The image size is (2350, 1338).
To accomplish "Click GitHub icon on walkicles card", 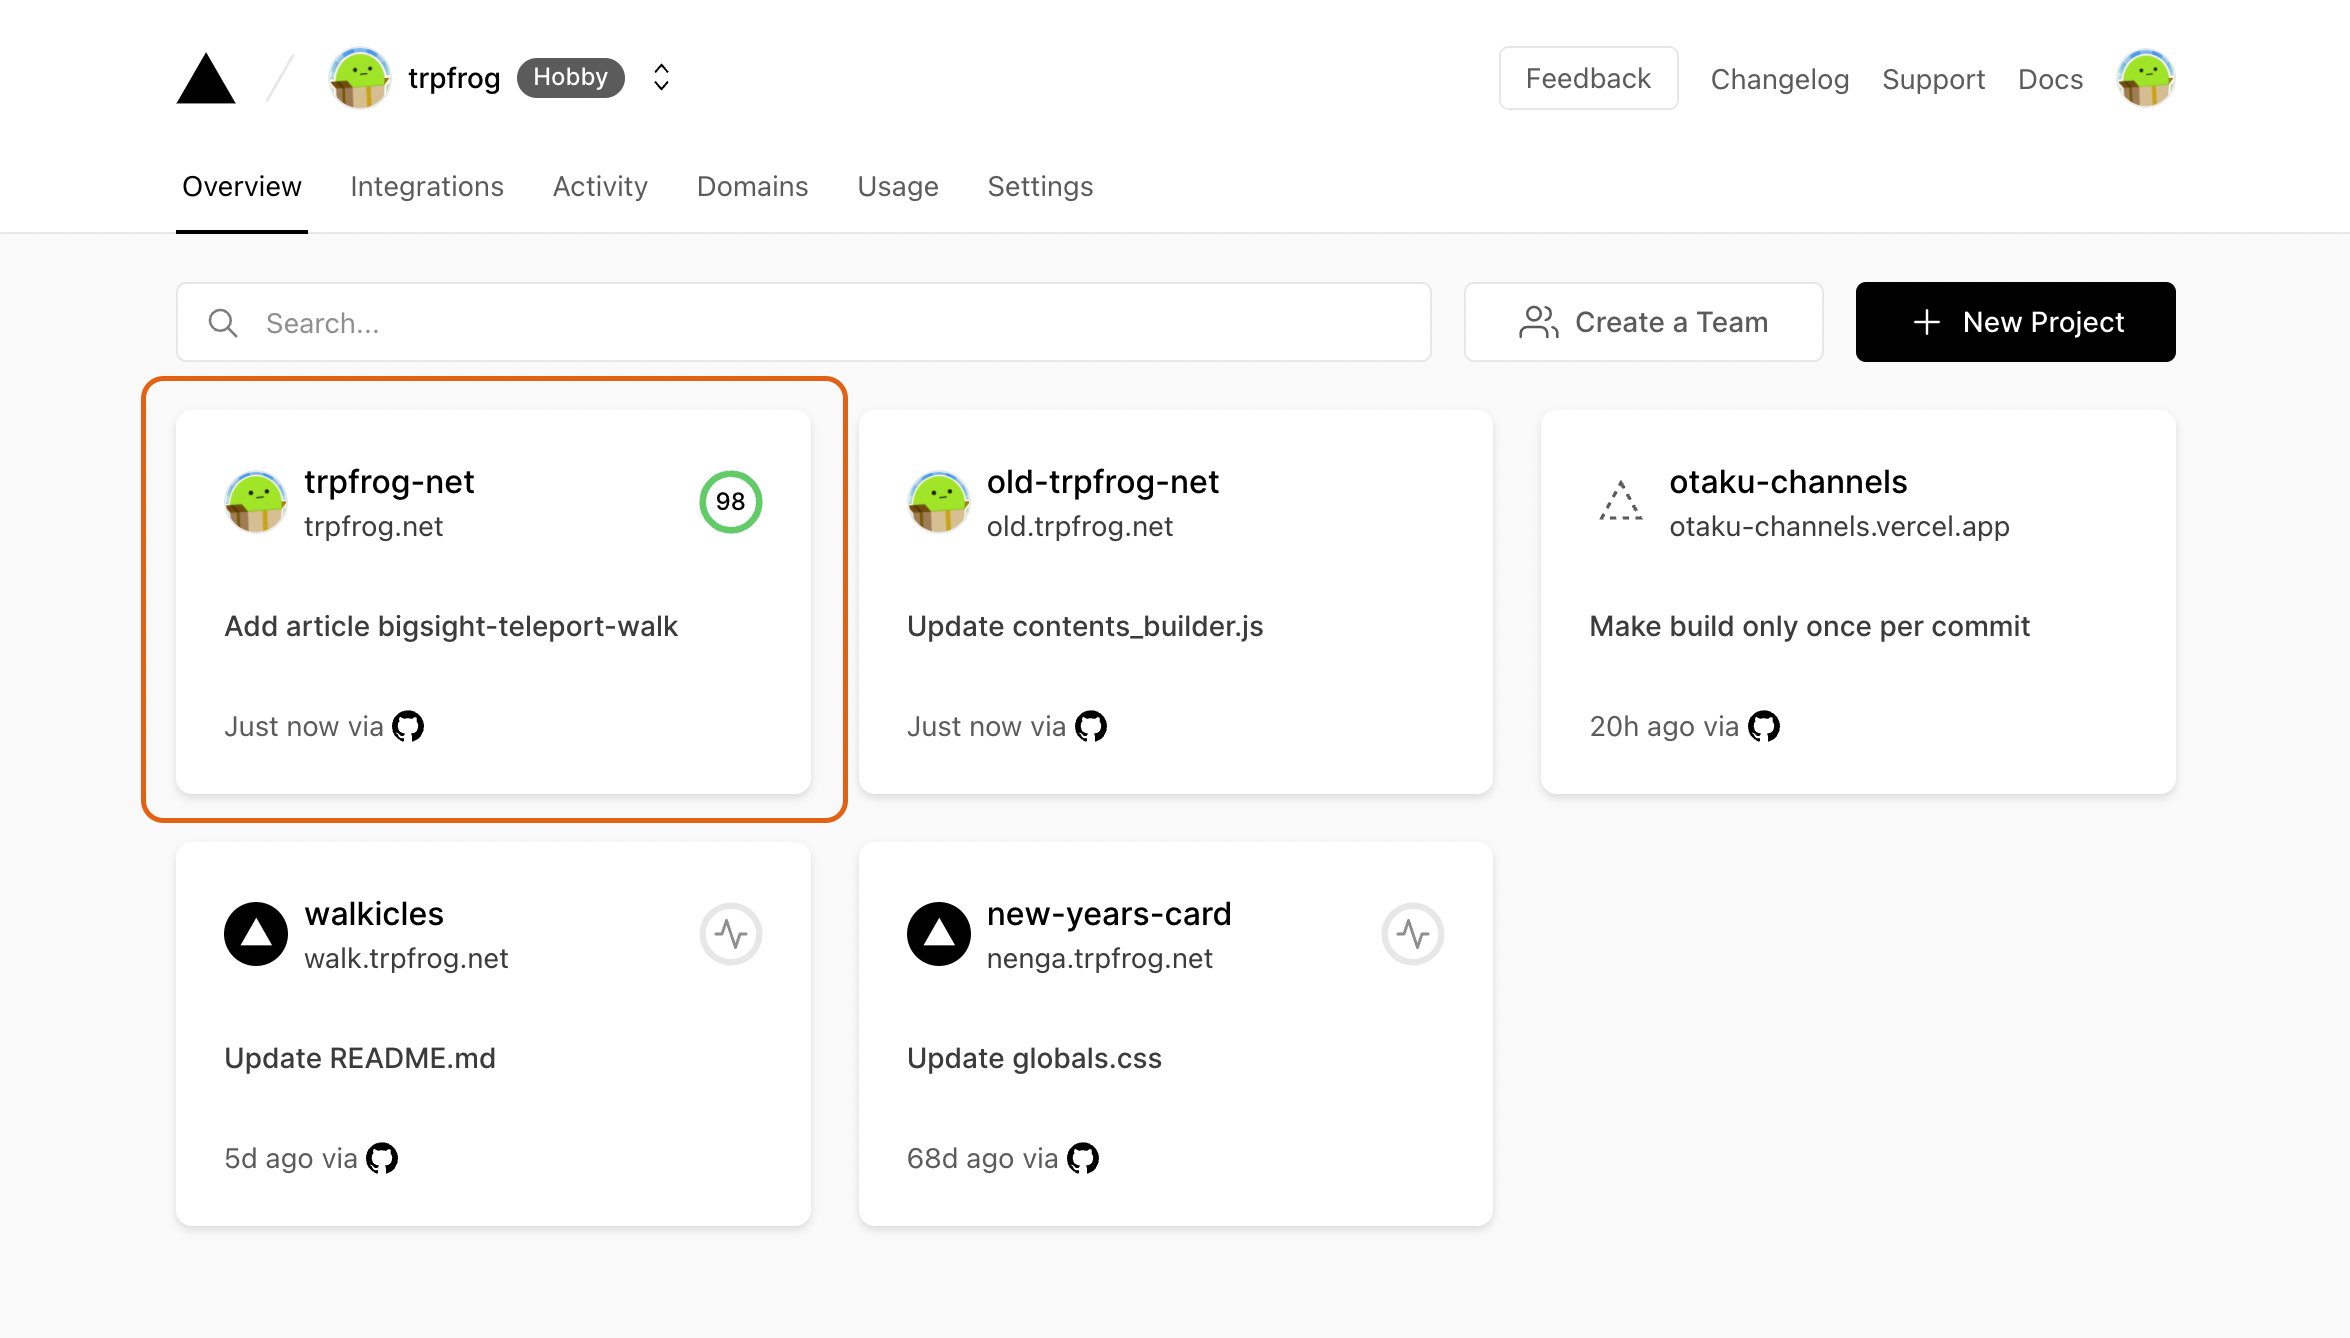I will (x=382, y=1158).
